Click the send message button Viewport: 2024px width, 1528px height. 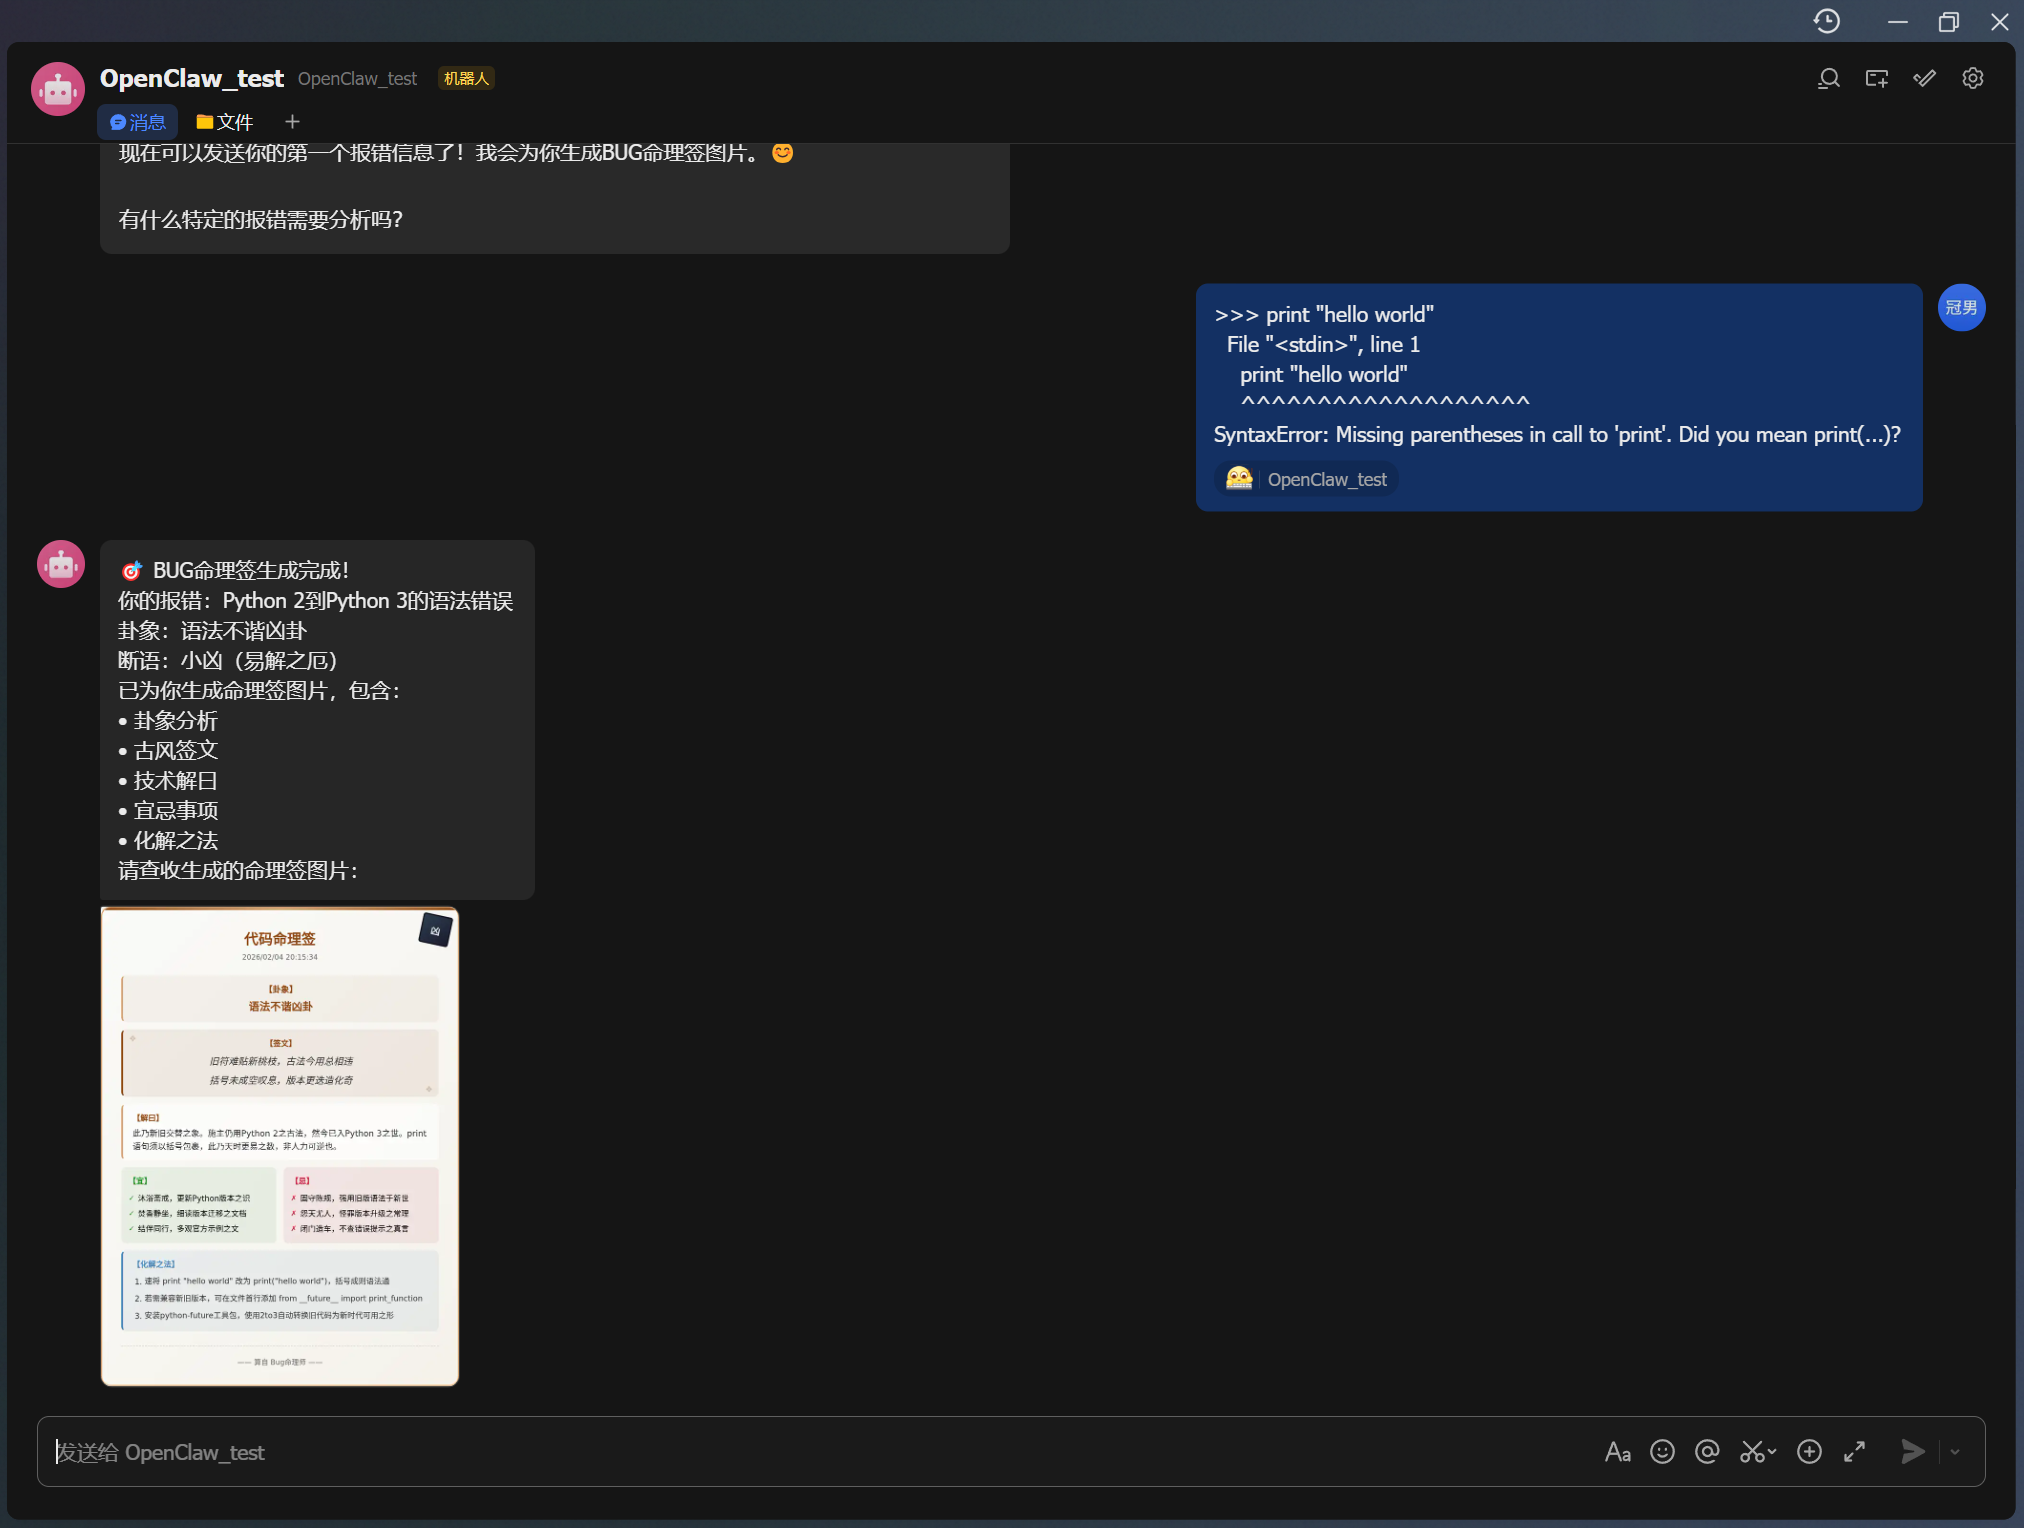1912,1452
